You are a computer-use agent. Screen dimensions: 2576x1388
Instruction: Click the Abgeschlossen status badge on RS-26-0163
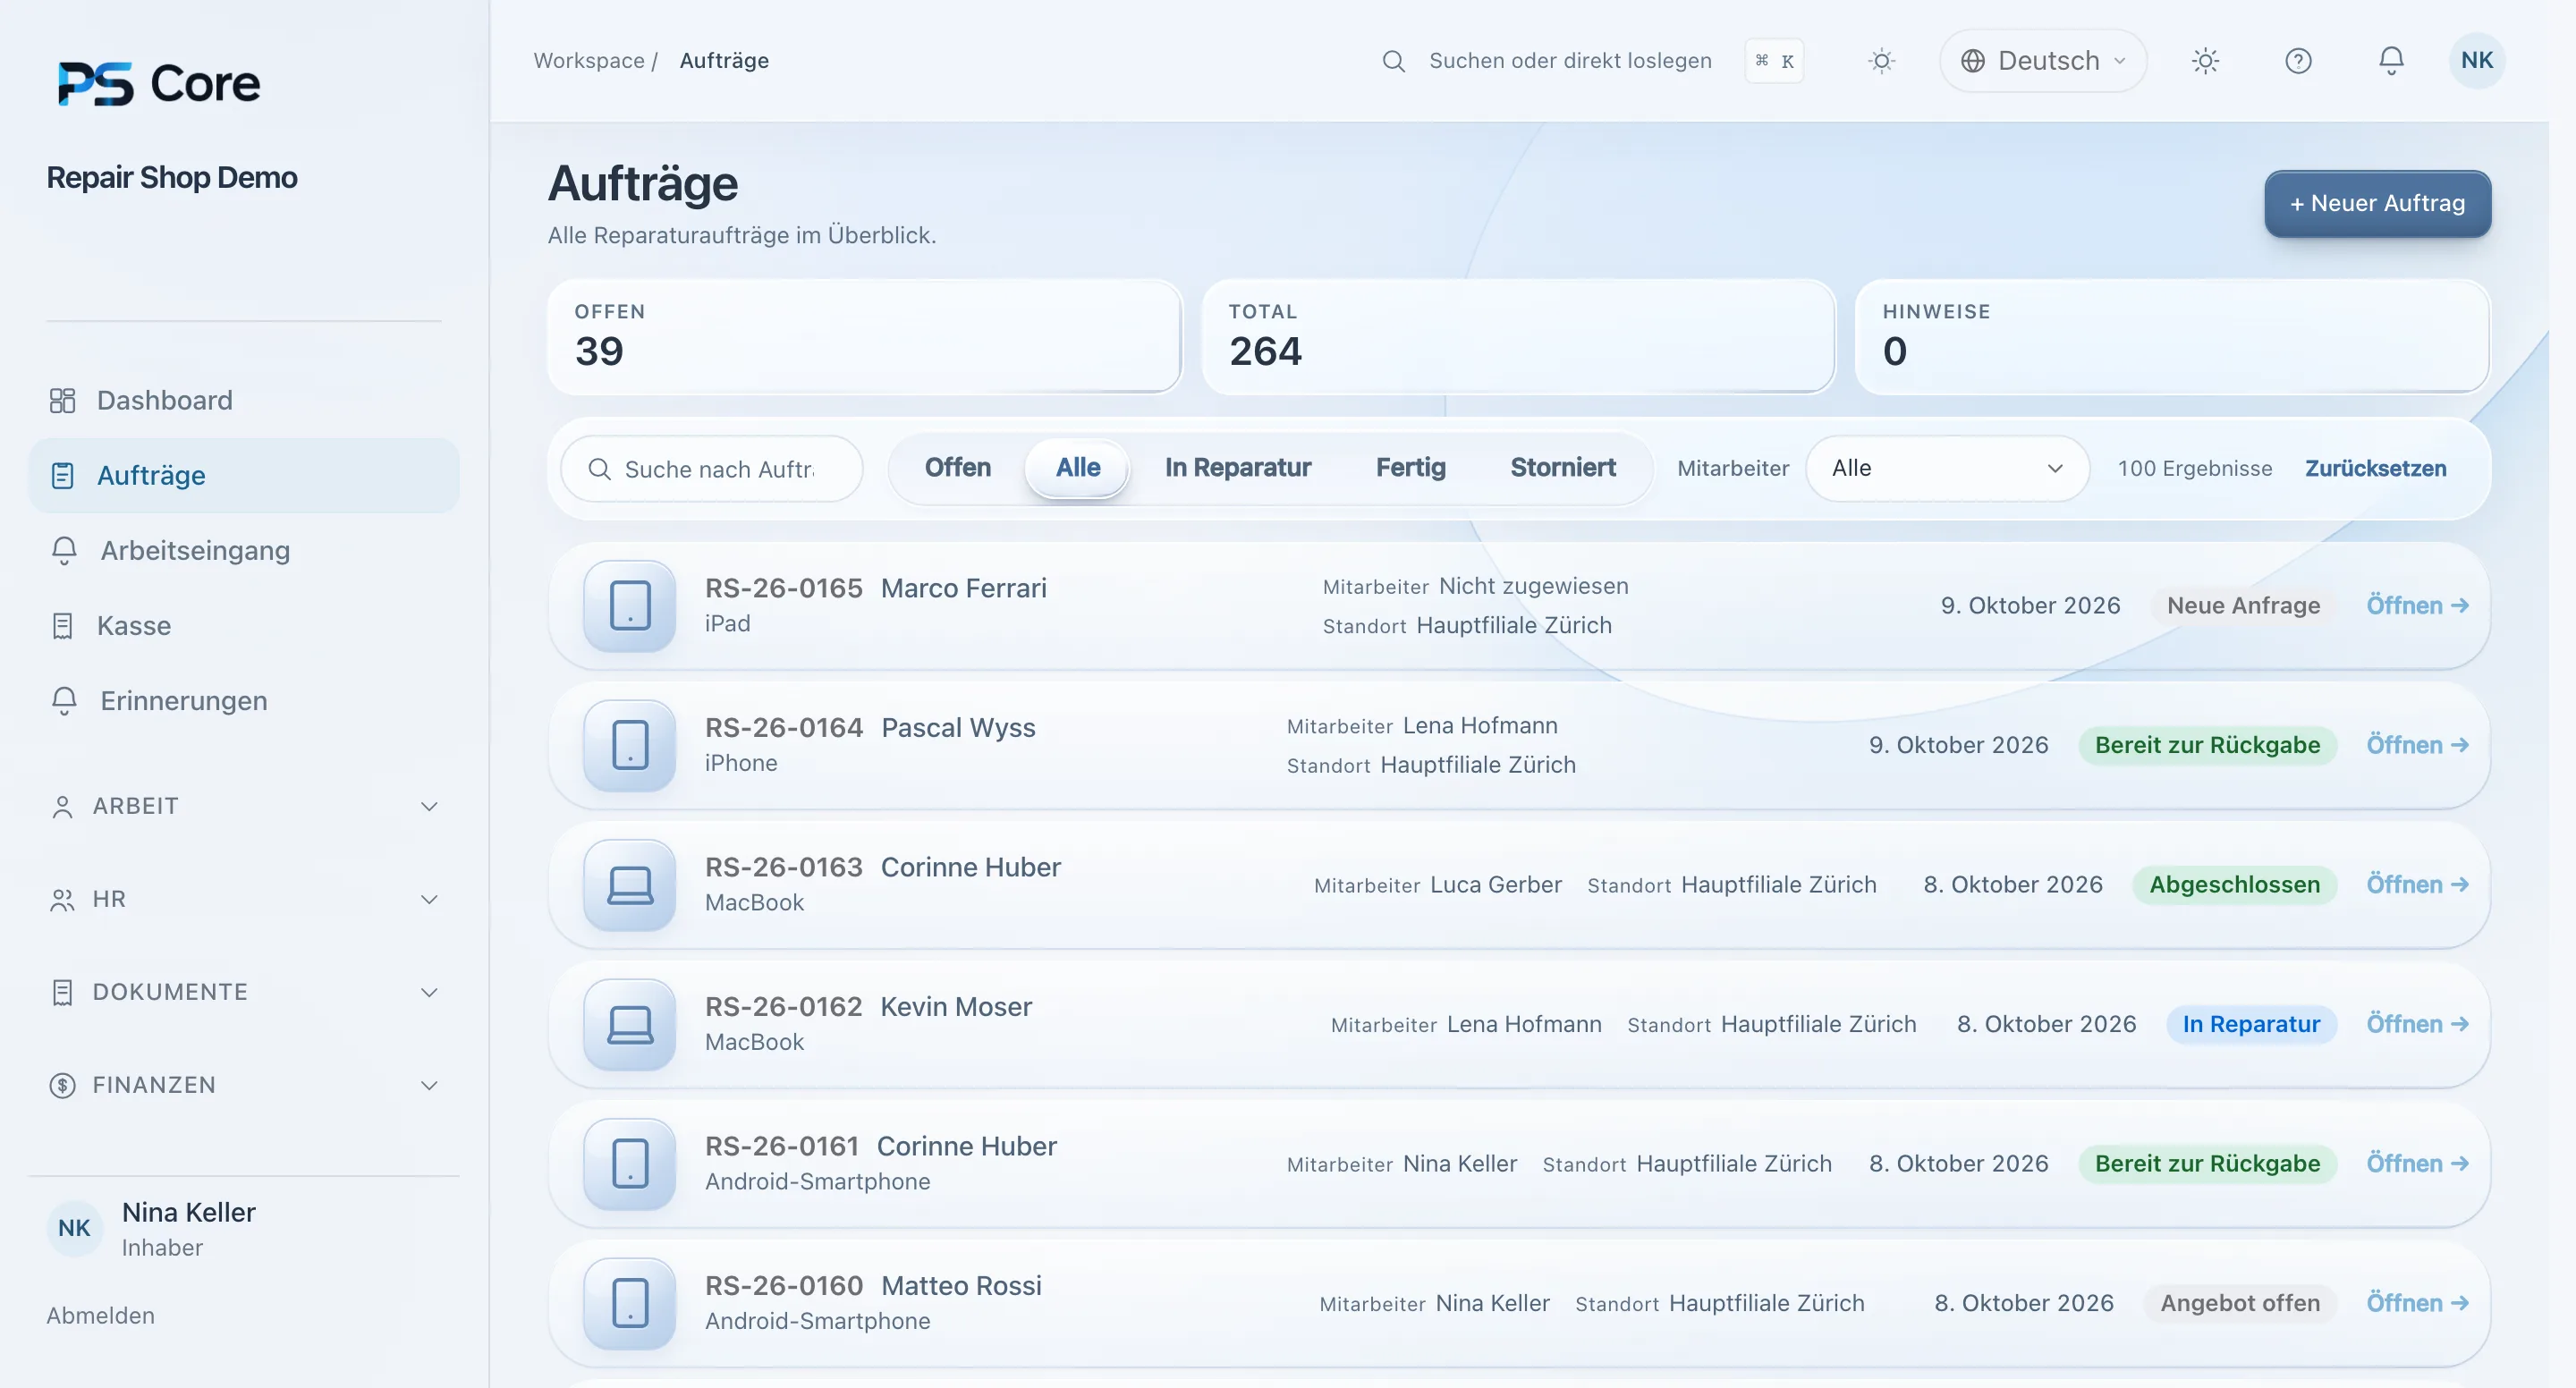[x=2234, y=884]
